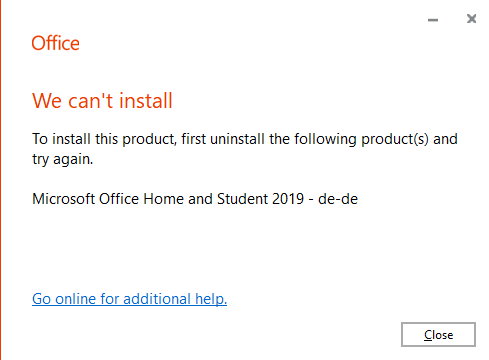Click the underlined C on the Close button
489x360 pixels.
pos(428,335)
